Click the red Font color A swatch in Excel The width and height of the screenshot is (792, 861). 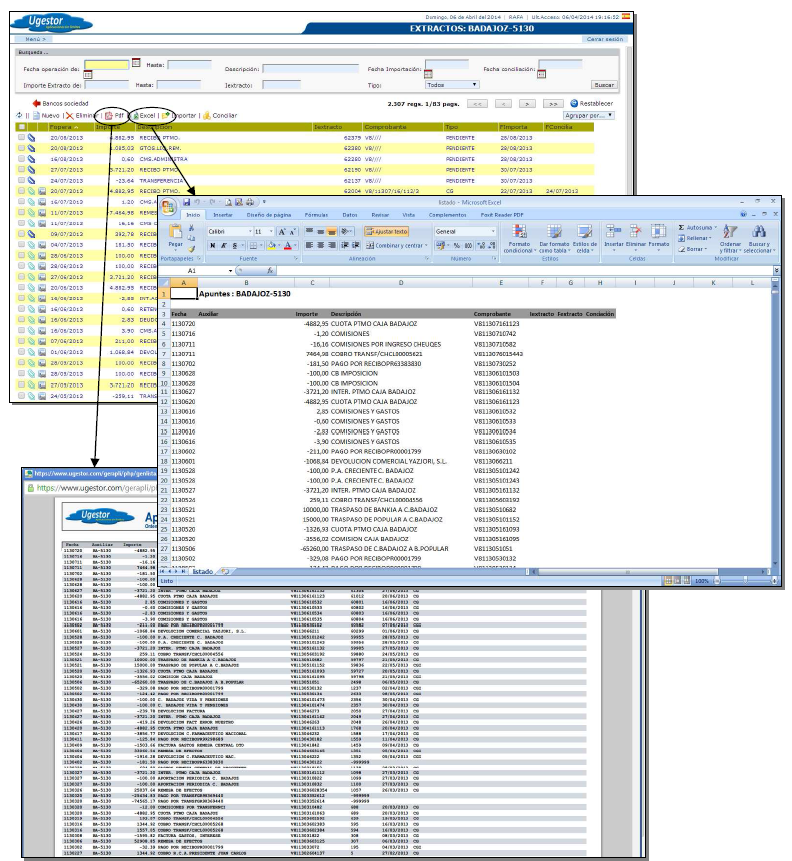pyautogui.click(x=287, y=245)
